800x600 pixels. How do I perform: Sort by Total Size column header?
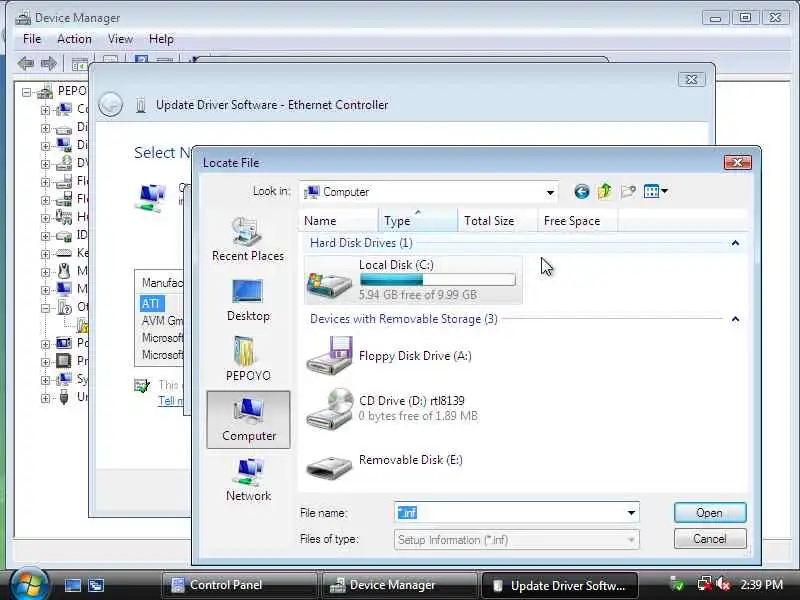pyautogui.click(x=497, y=221)
